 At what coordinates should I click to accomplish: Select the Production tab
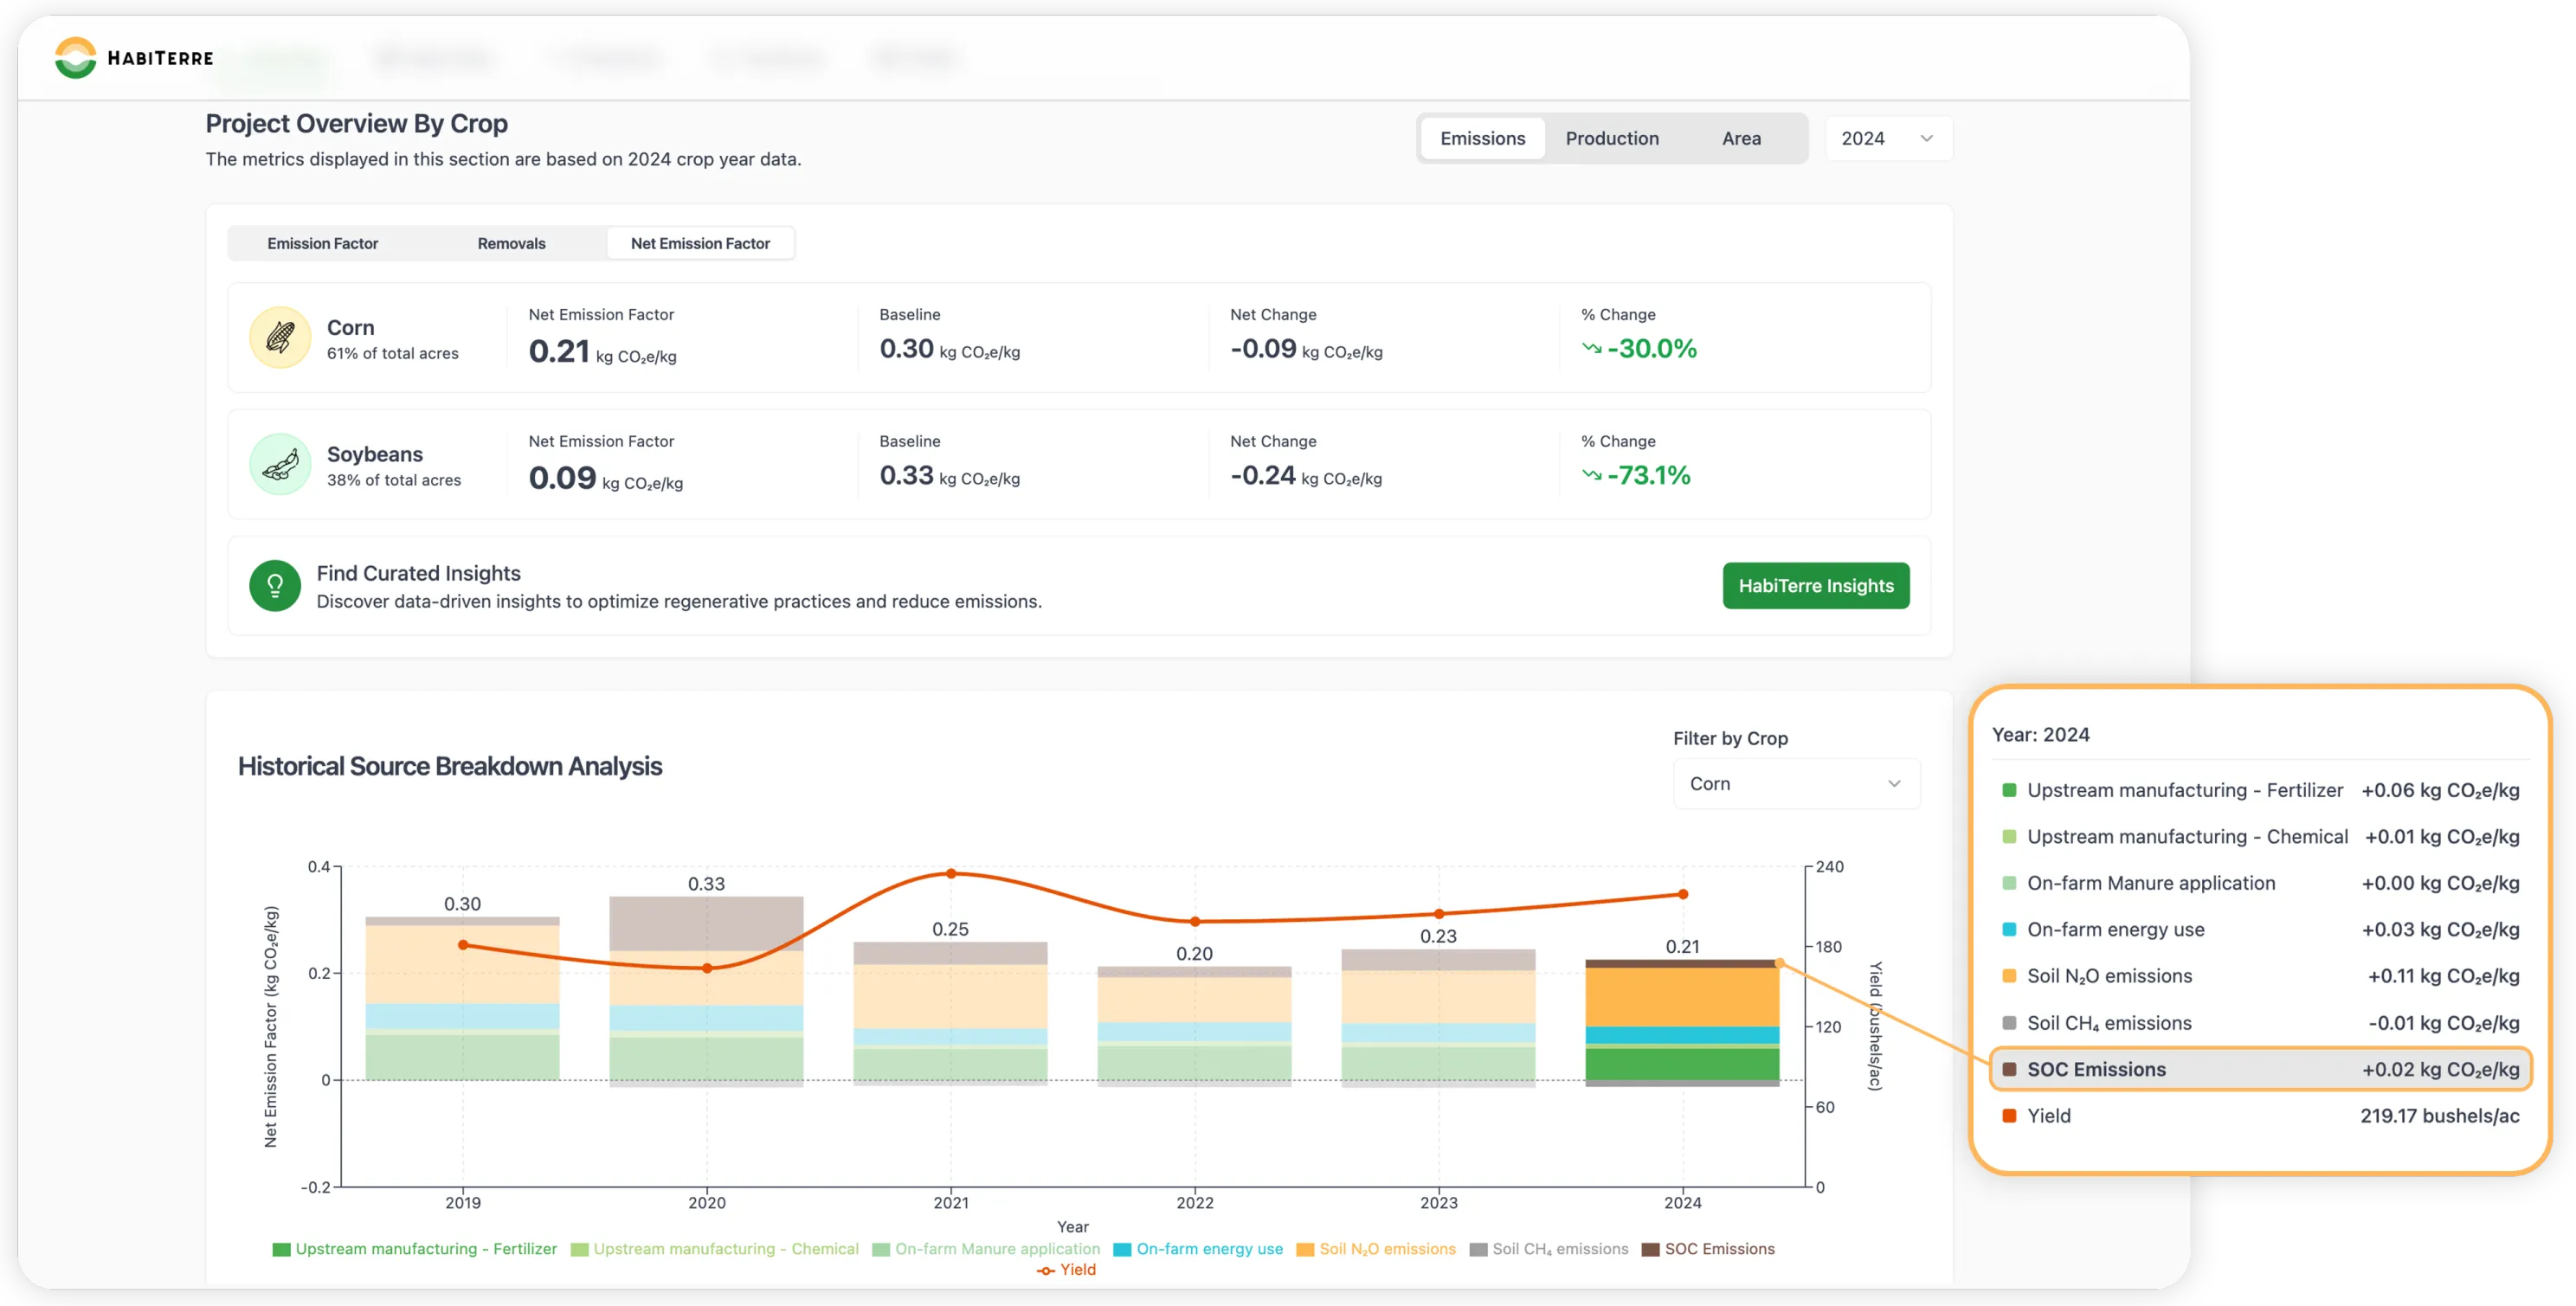coord(1611,139)
